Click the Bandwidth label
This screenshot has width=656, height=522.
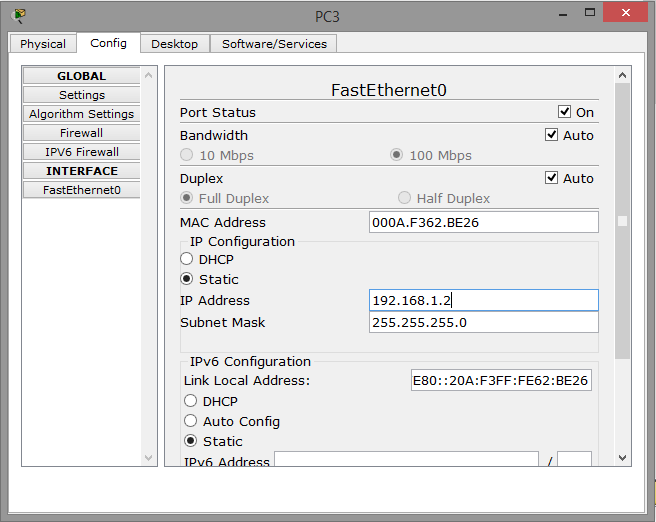click(x=214, y=136)
